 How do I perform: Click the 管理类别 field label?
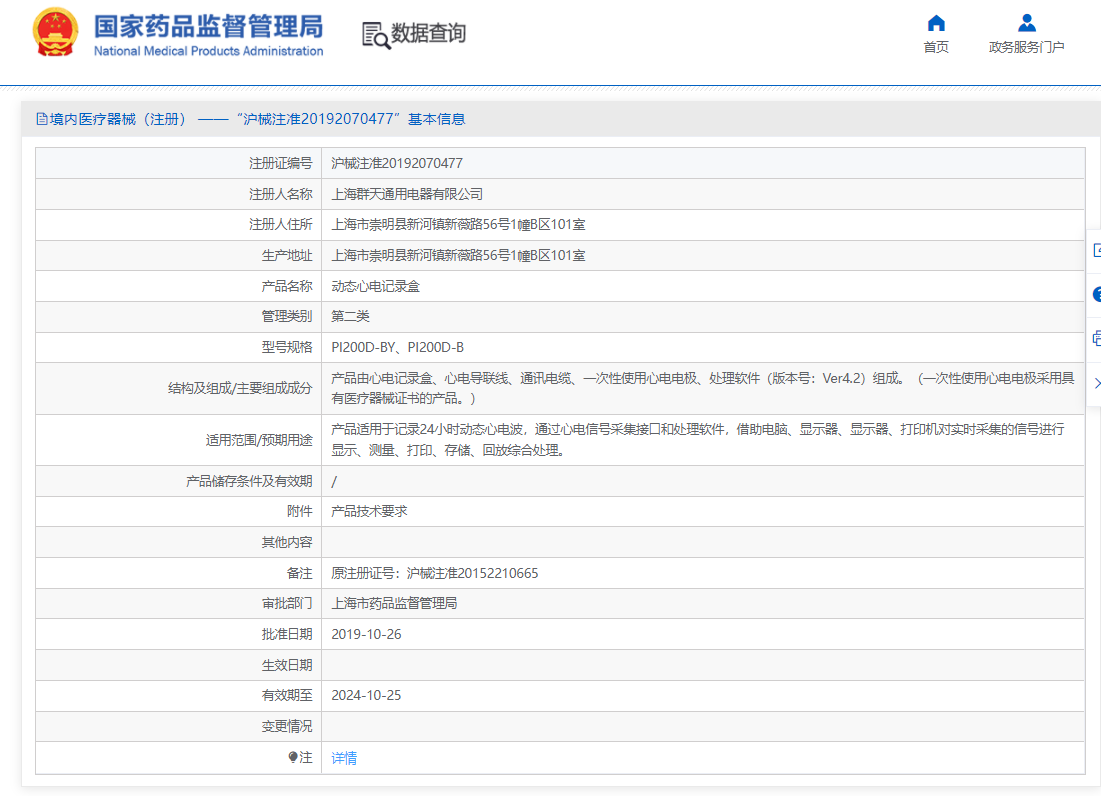coord(286,316)
